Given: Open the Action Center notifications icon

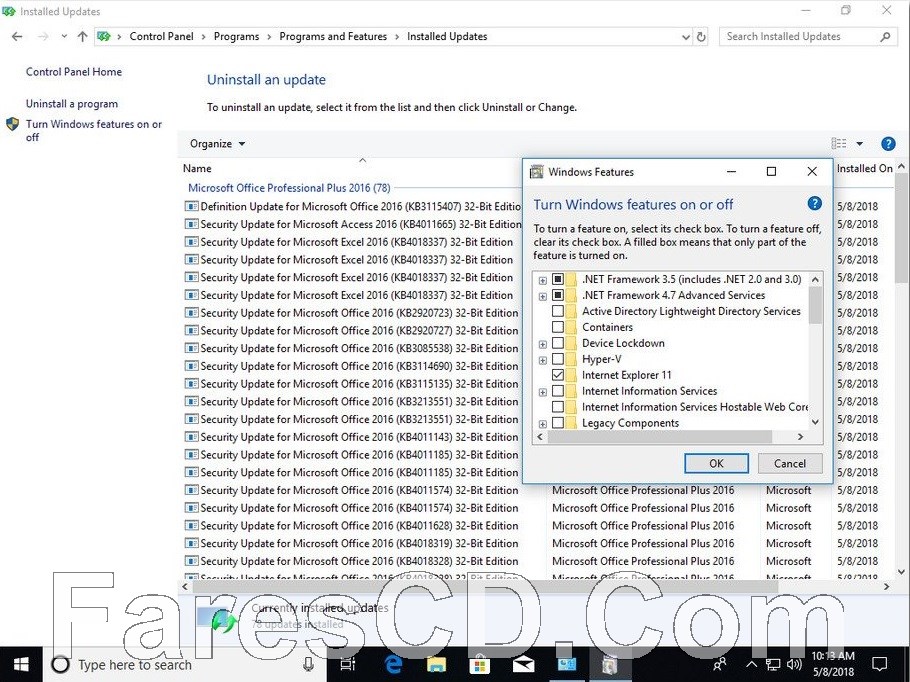Looking at the screenshot, I should (x=880, y=664).
